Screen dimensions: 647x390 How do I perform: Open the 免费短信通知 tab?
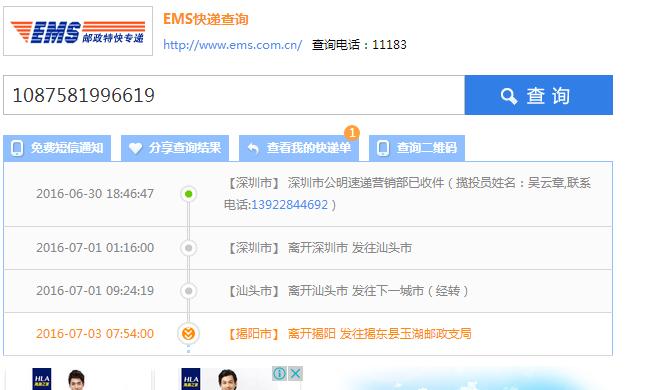(57, 148)
